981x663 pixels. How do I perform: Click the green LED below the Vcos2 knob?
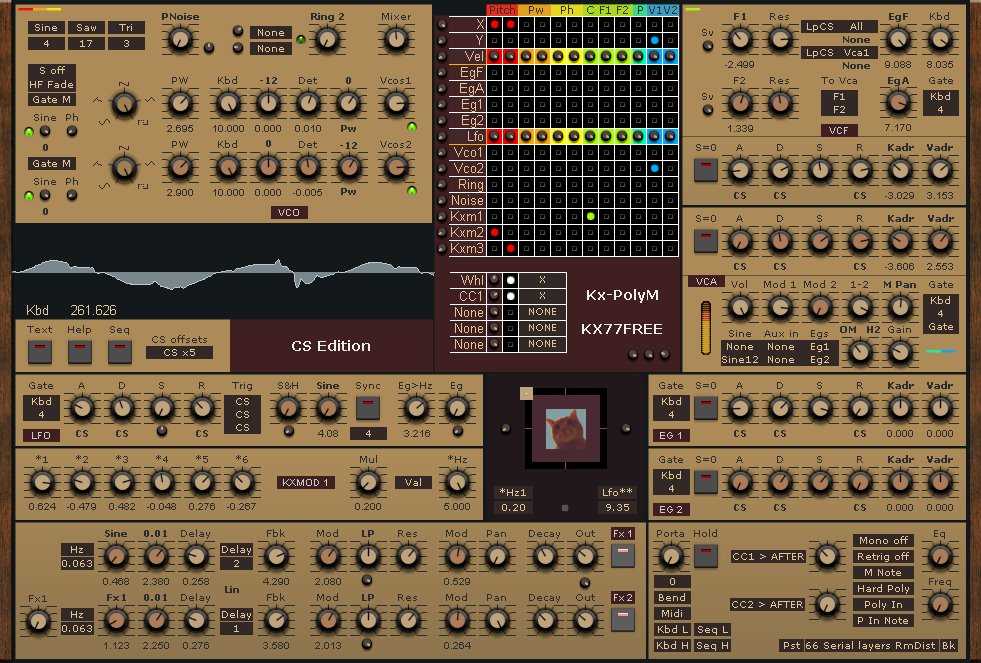412,191
